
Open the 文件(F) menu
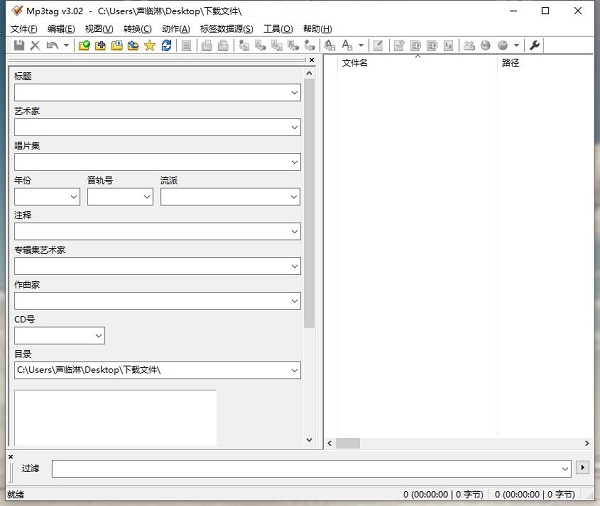(x=24, y=29)
